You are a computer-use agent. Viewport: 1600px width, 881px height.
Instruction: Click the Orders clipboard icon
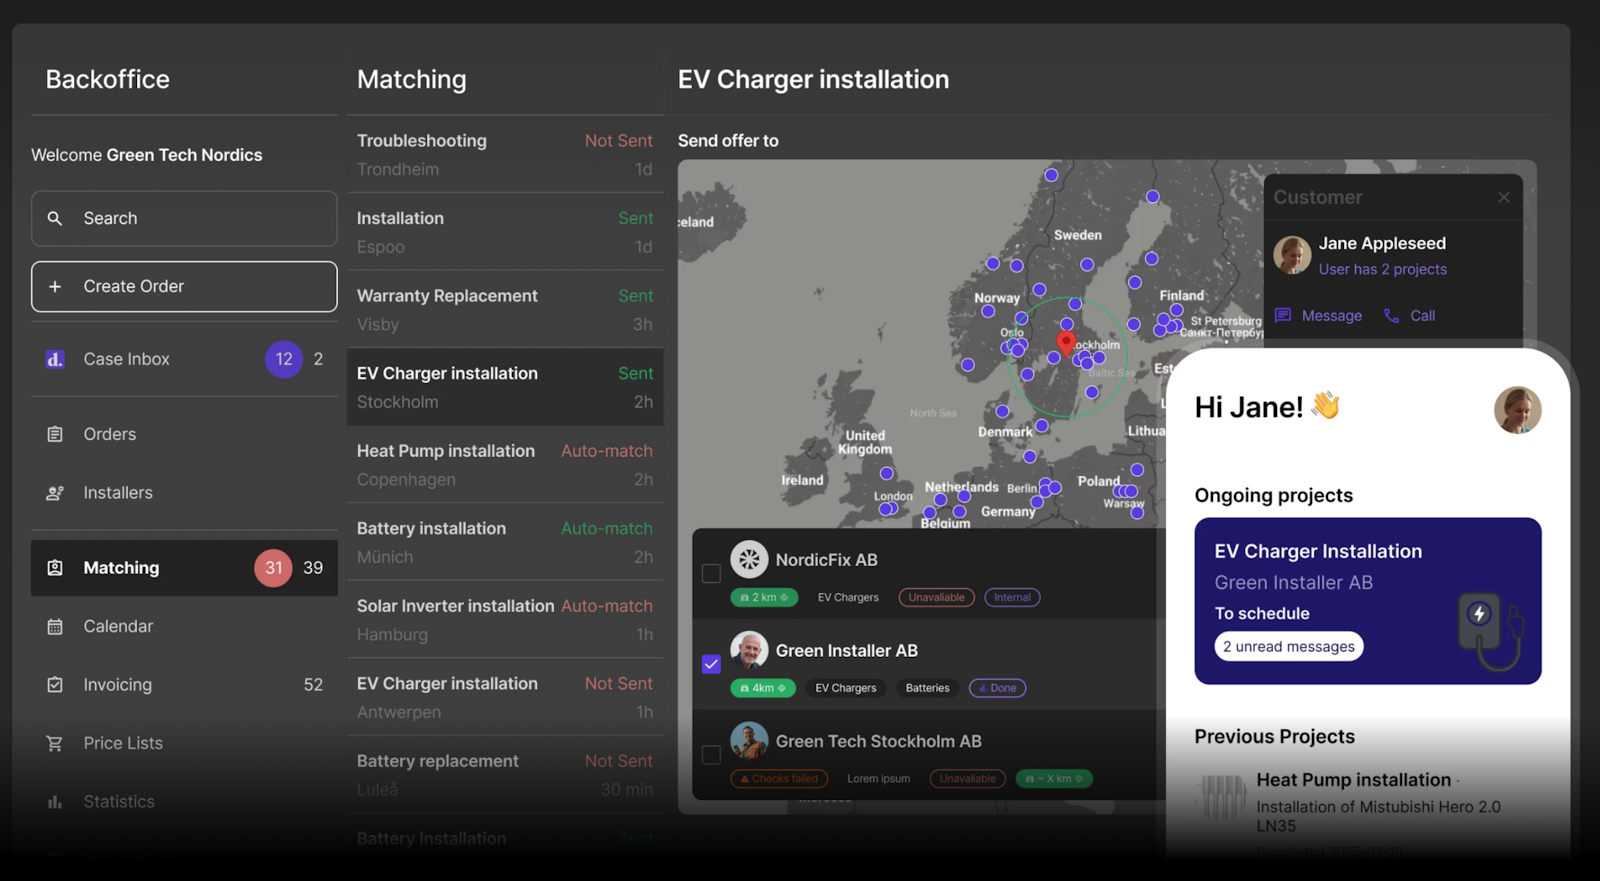[55, 434]
